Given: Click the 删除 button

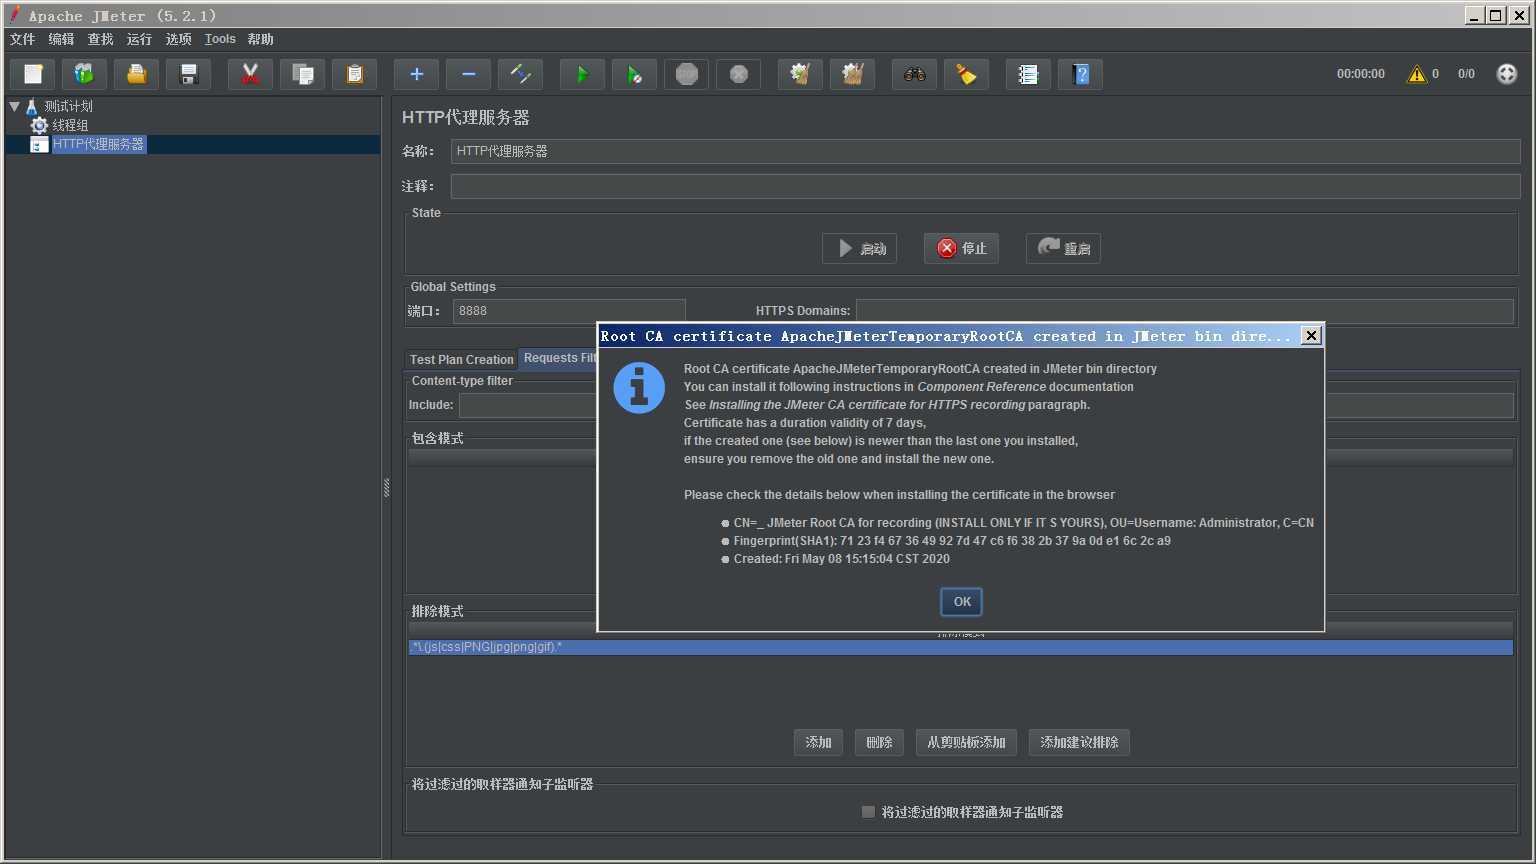Looking at the screenshot, I should tap(879, 742).
